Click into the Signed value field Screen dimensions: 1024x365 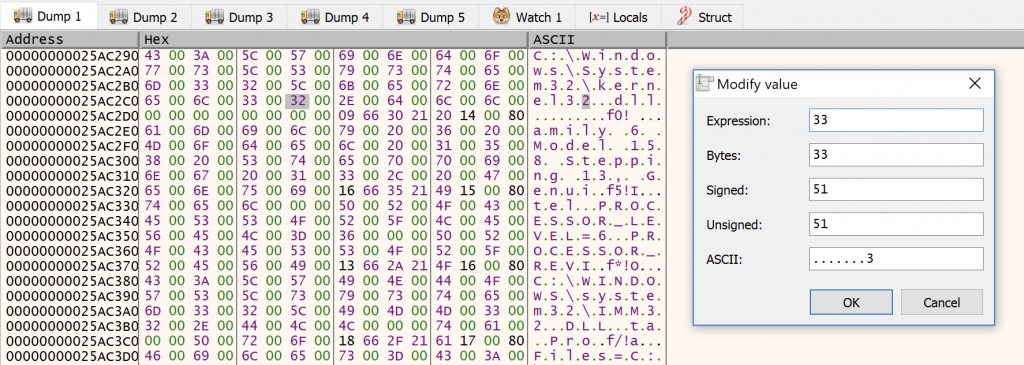(x=896, y=189)
